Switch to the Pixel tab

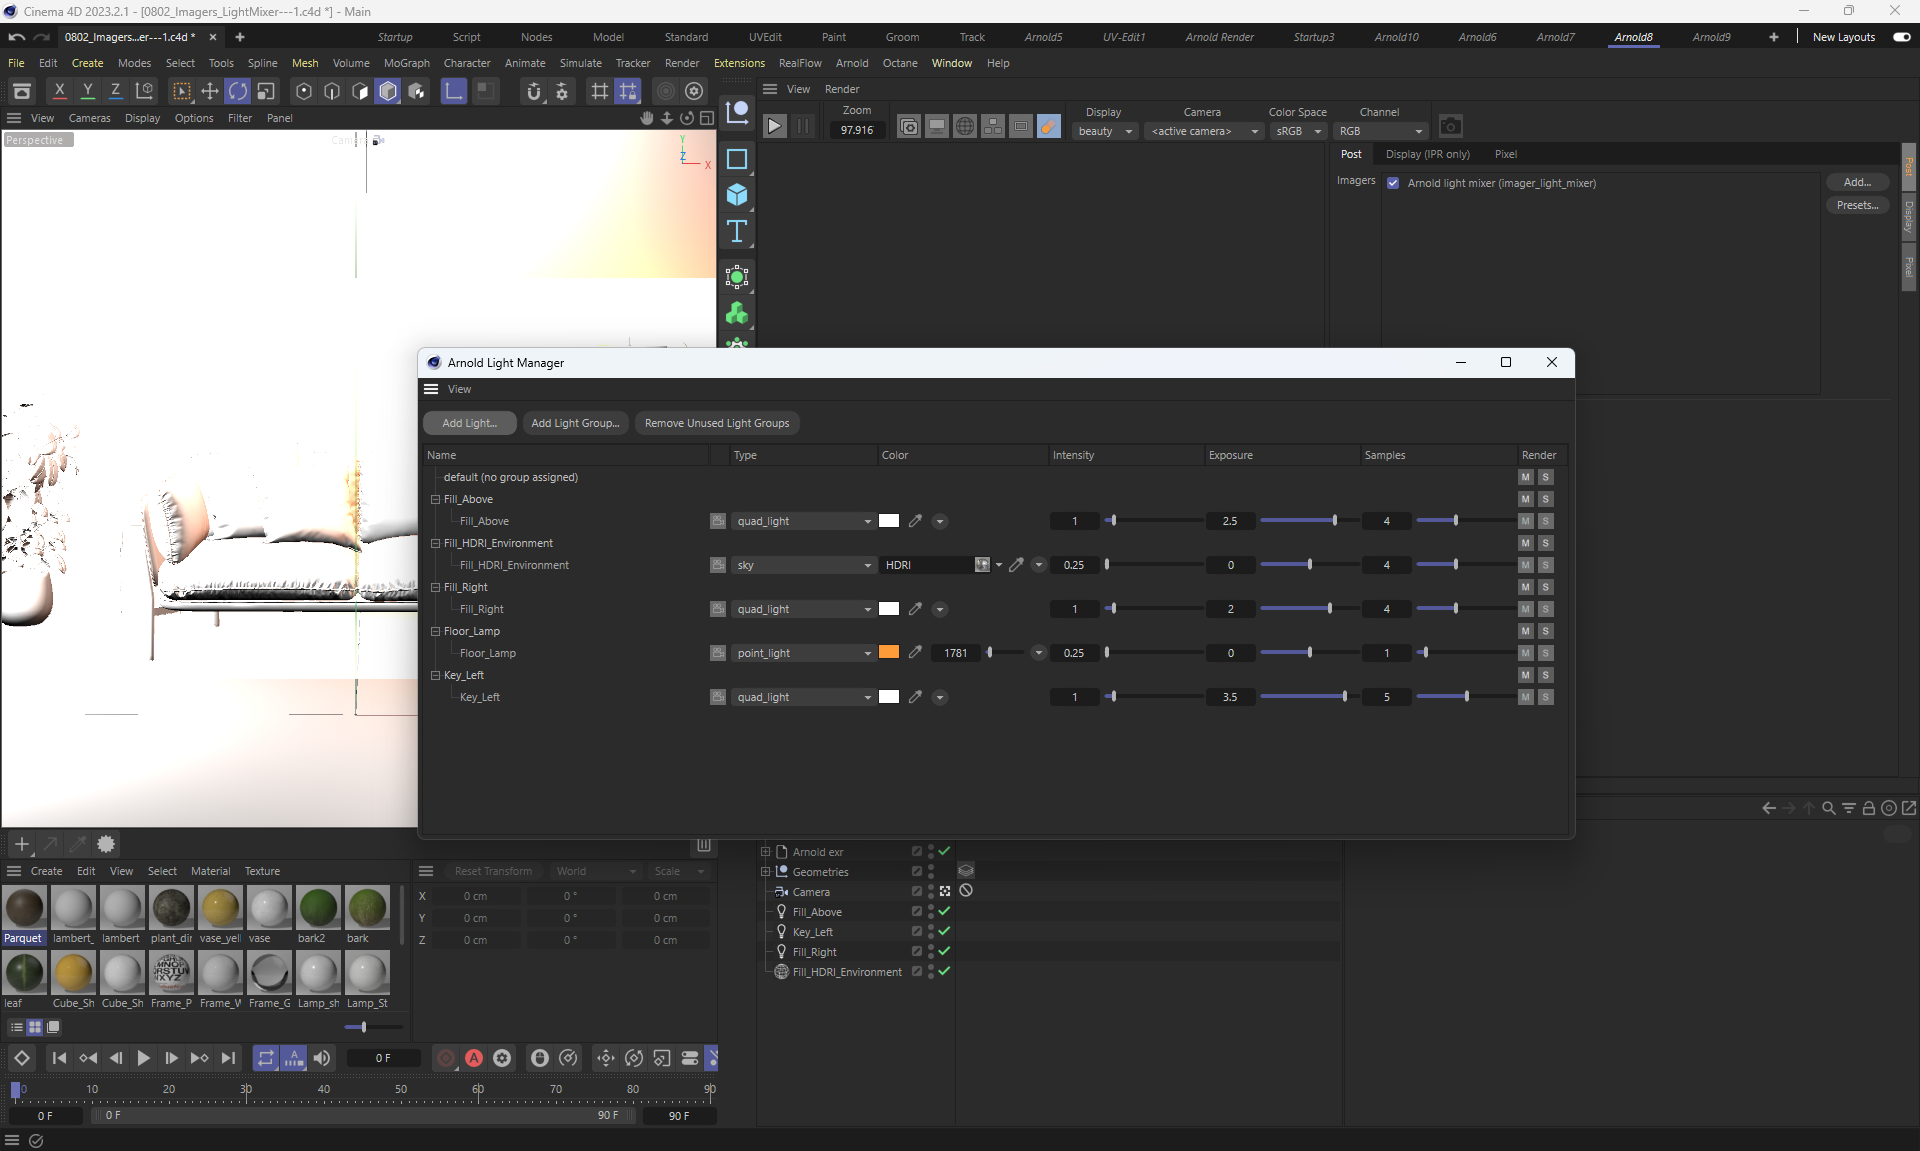coord(1505,154)
